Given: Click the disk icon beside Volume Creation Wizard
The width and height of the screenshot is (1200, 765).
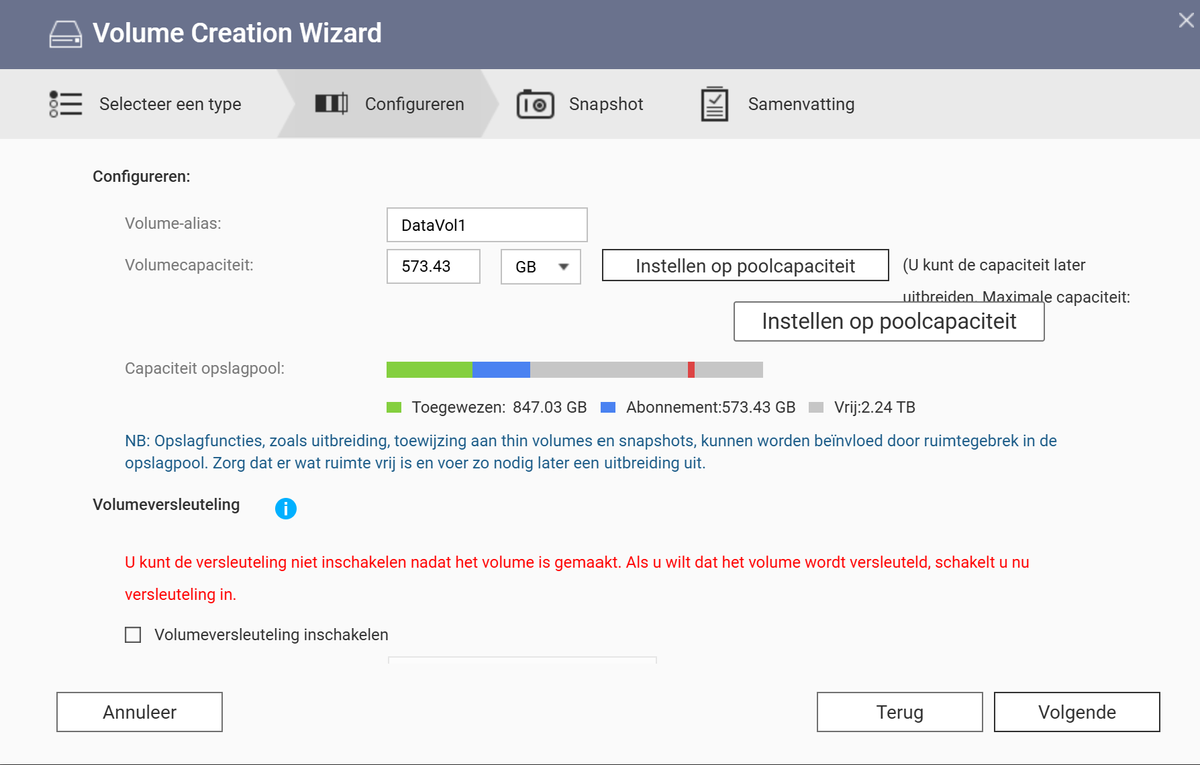Looking at the screenshot, I should 65,34.
